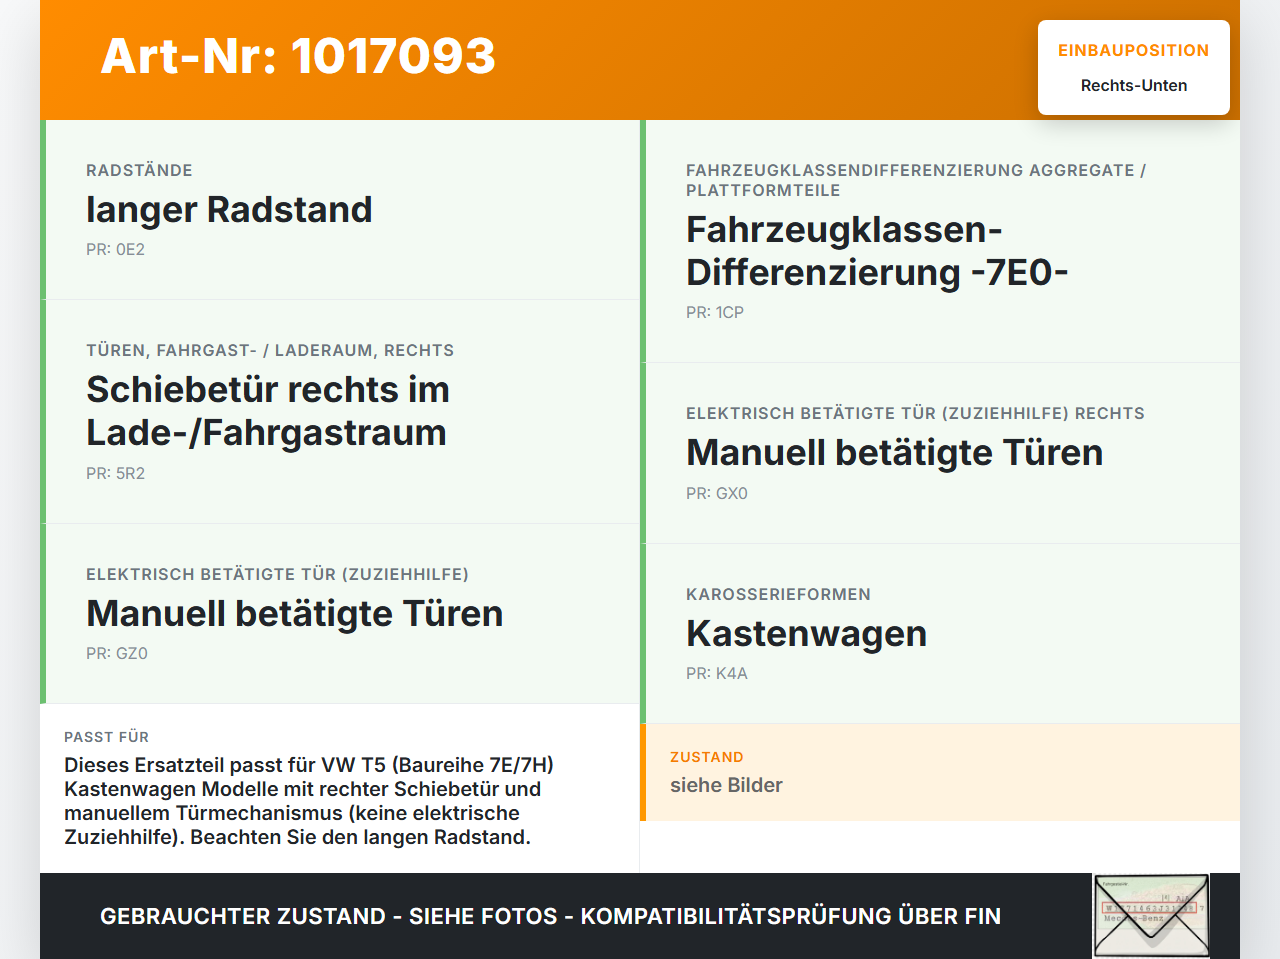1280x959 pixels.
Task: Click the orange 'ZUSTAND' label
Action: tap(707, 757)
